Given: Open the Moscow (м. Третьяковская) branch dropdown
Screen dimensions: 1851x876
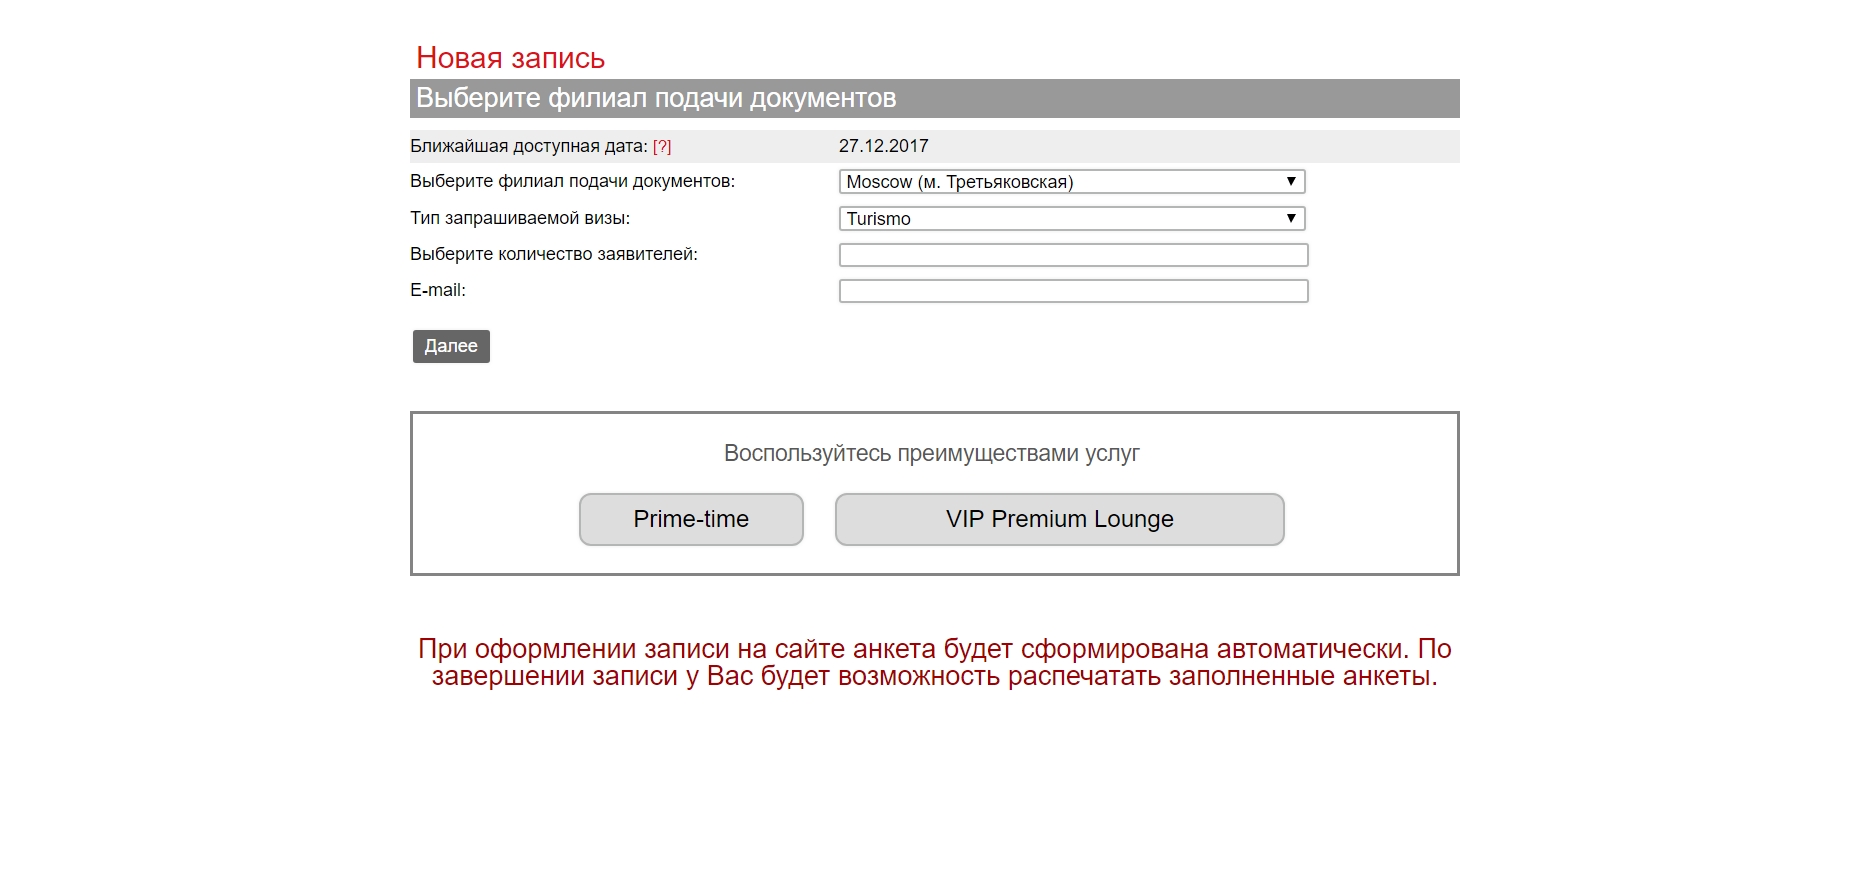Looking at the screenshot, I should tap(1072, 182).
